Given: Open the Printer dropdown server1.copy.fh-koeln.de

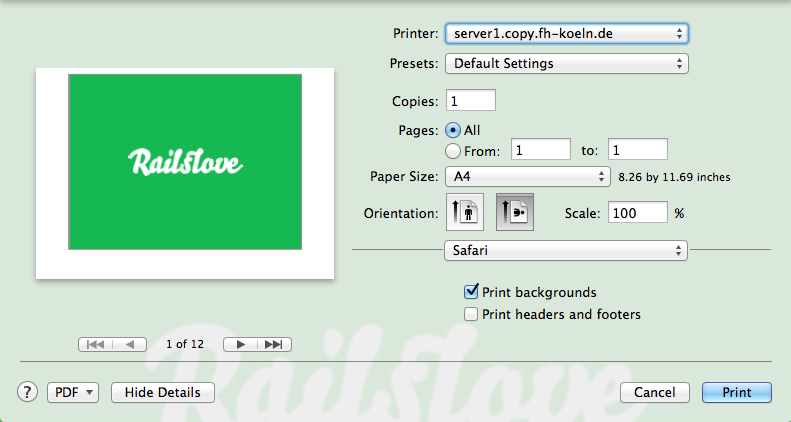Looking at the screenshot, I should 567,34.
